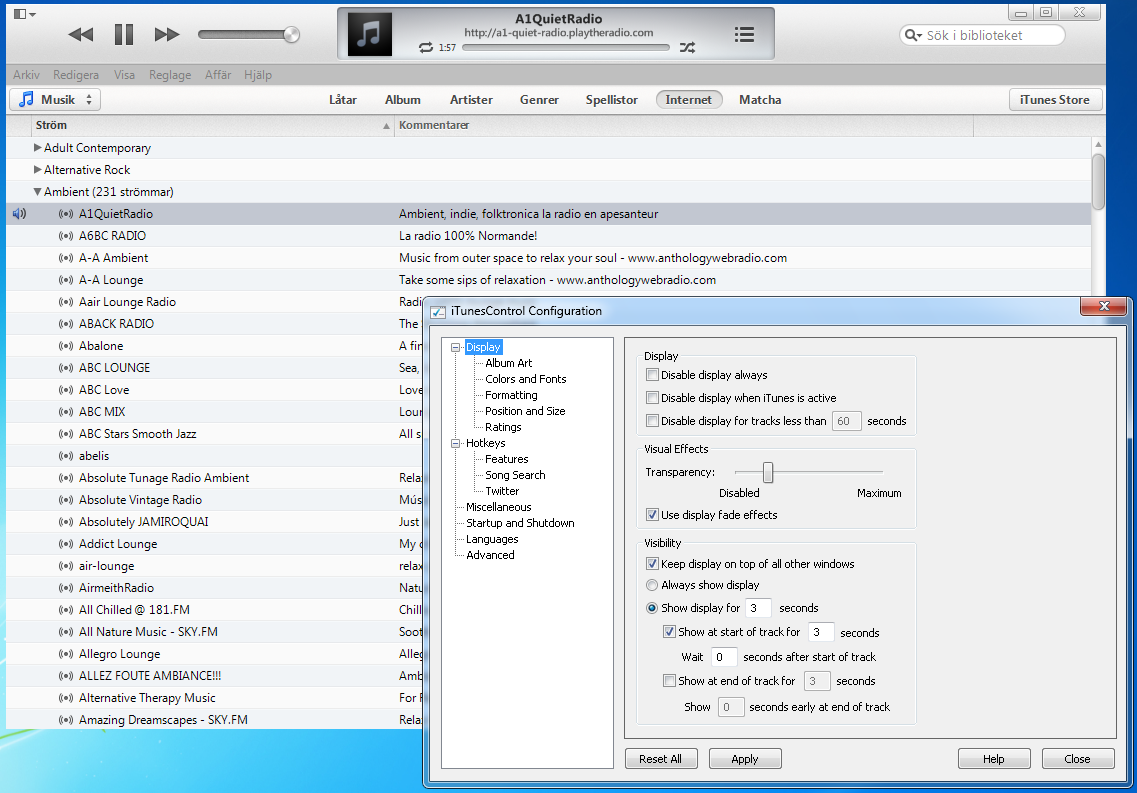1137x793 pixels.
Task: Expand the Alternative Rock category
Action: tap(38, 170)
